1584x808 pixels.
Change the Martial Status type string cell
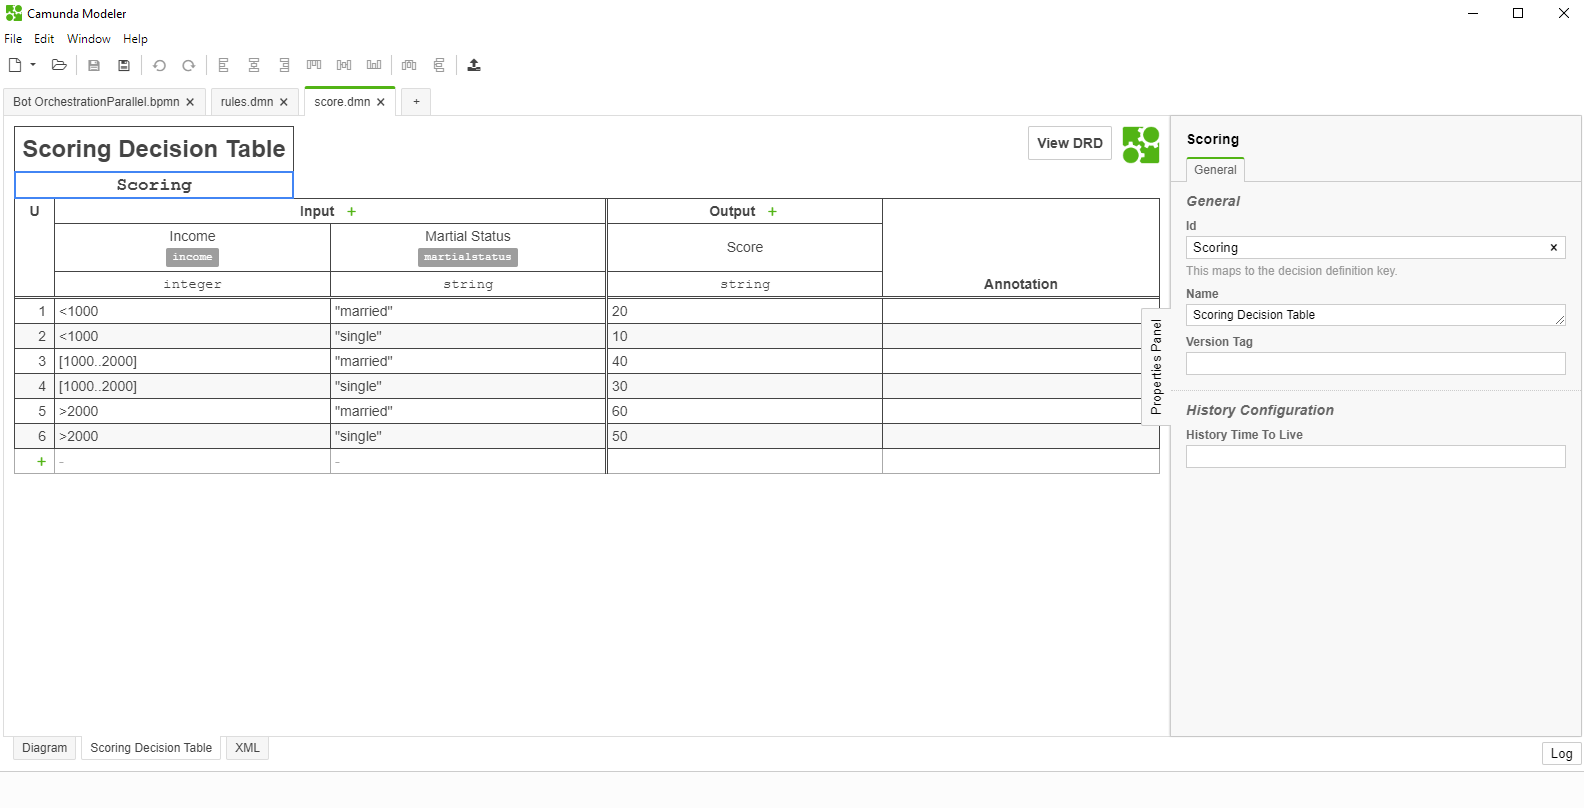click(x=468, y=284)
